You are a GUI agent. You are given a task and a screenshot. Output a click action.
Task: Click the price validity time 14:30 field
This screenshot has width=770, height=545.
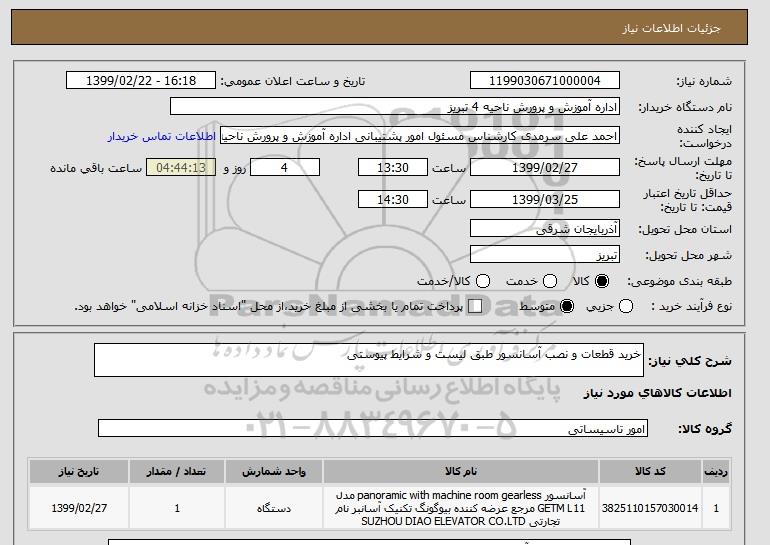pyautogui.click(x=393, y=199)
